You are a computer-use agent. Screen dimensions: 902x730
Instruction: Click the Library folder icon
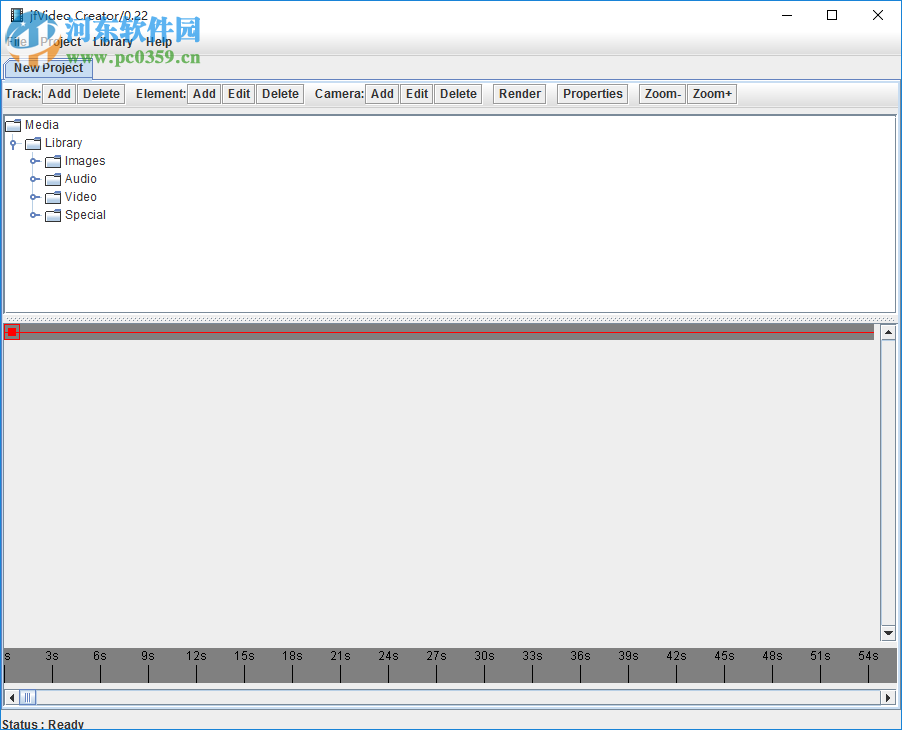tap(32, 142)
